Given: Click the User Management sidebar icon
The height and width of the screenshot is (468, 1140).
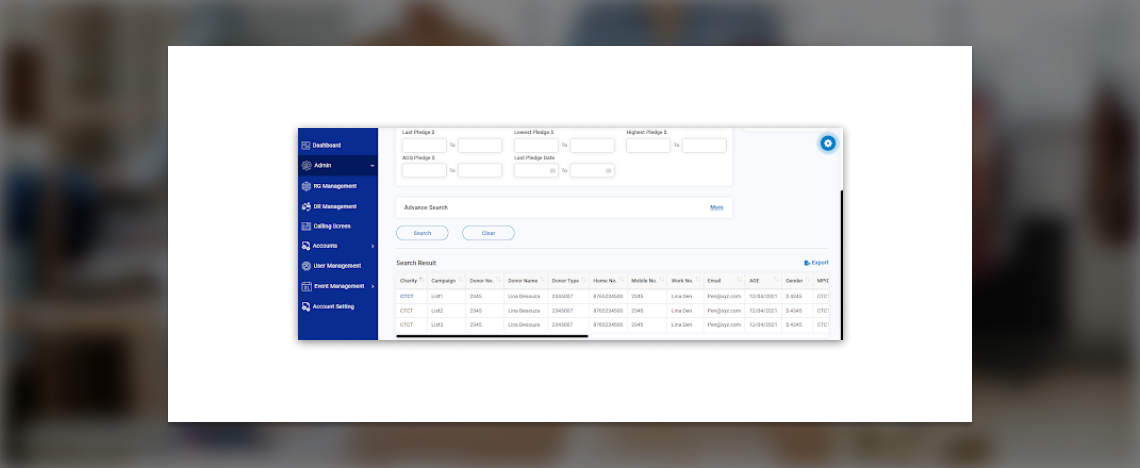Looking at the screenshot, I should 306,266.
